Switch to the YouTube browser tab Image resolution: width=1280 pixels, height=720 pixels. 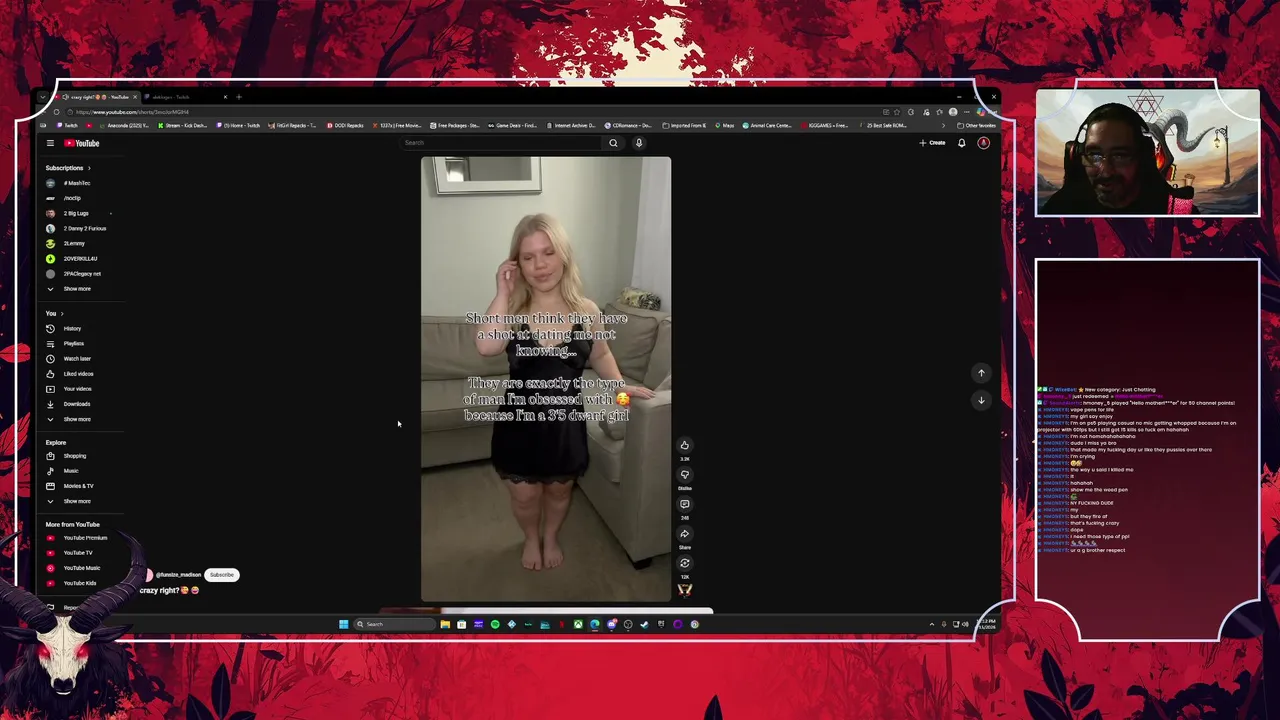100,97
